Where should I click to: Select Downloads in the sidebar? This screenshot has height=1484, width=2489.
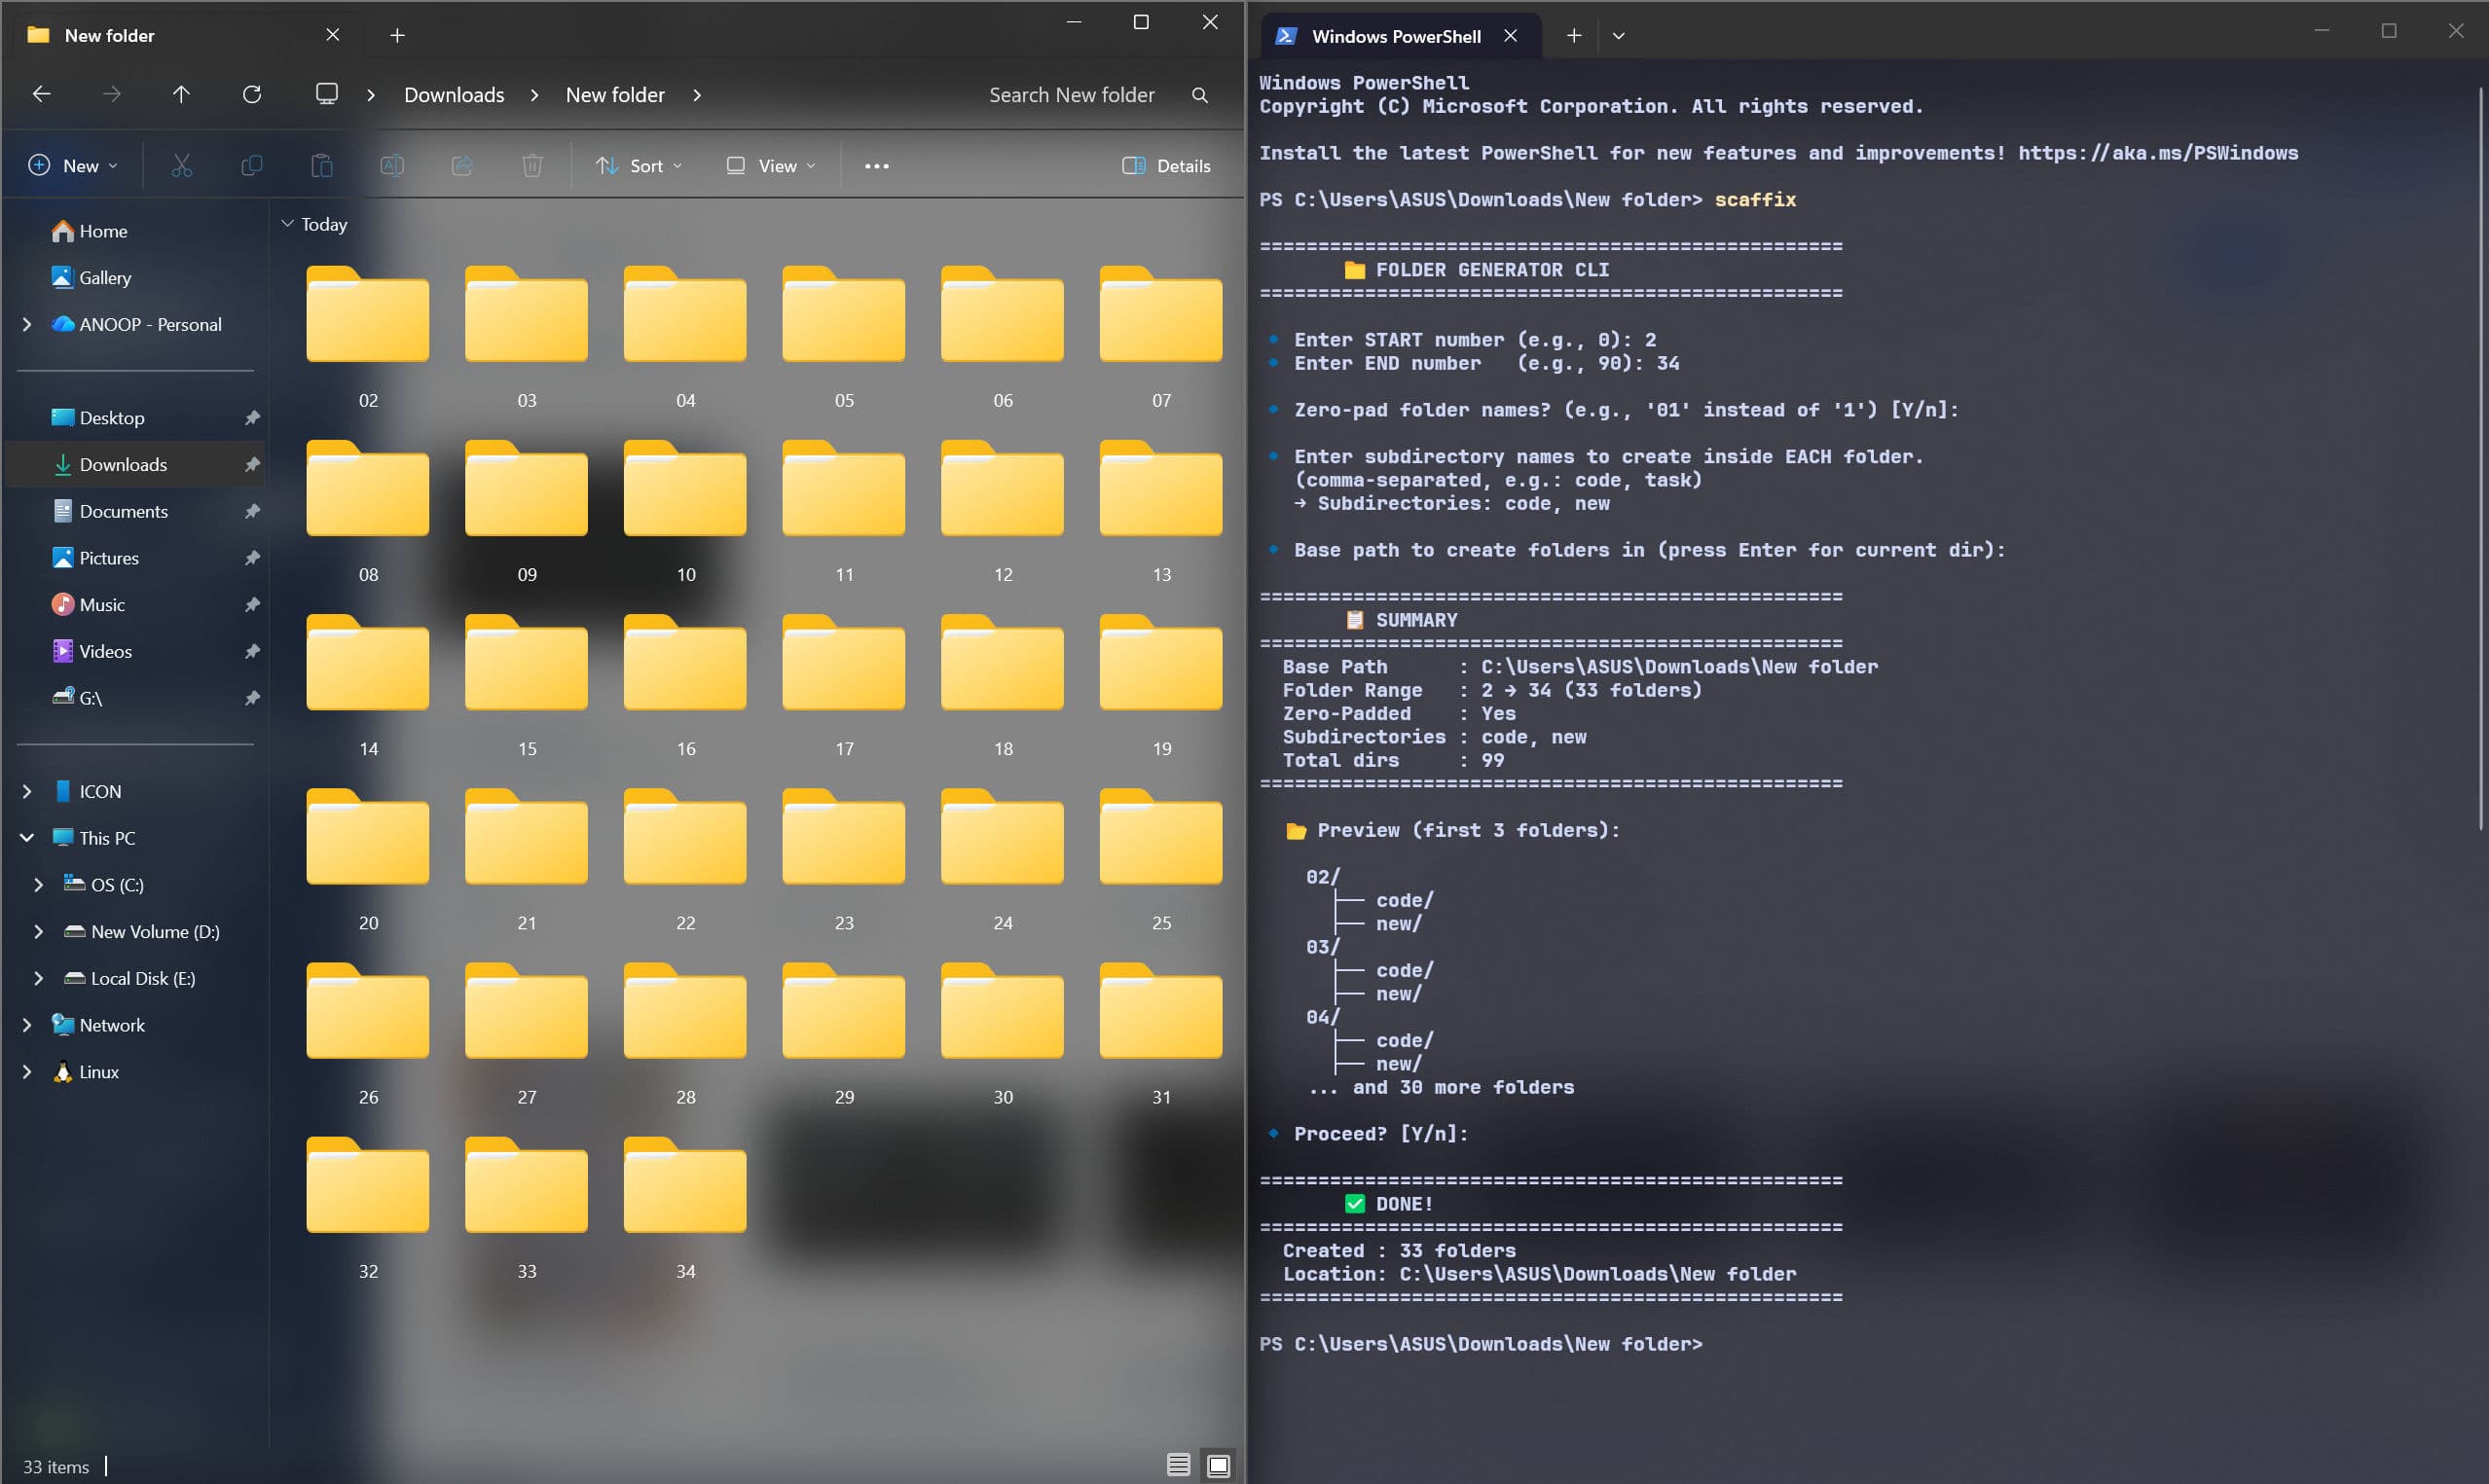pyautogui.click(x=135, y=464)
